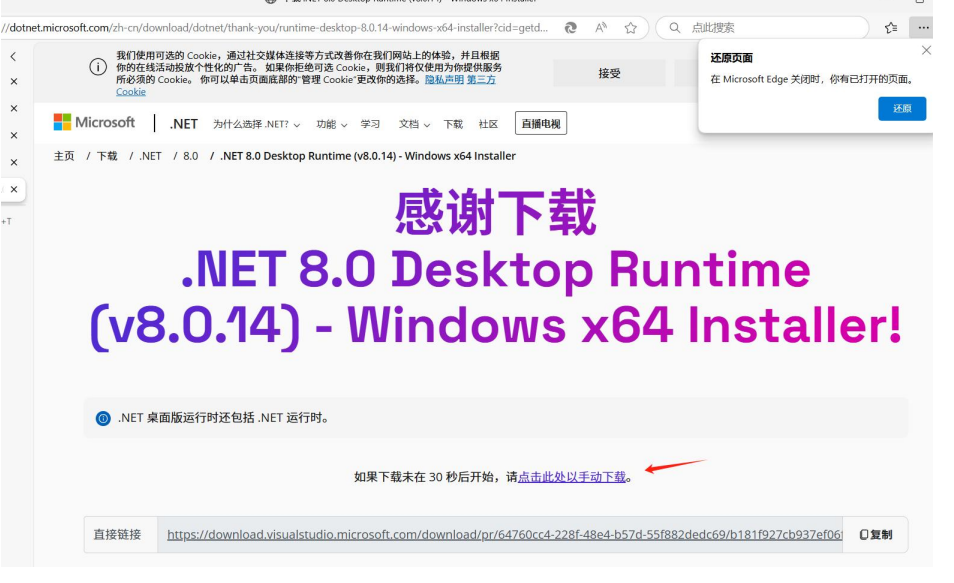Accept cookies with the 接受 button
The height and width of the screenshot is (583, 954).
[x=609, y=73]
